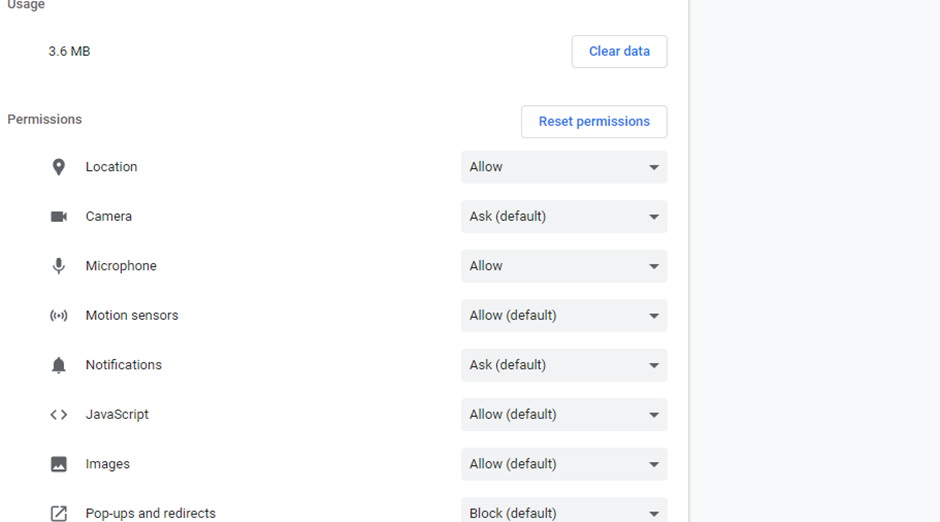940x522 pixels.
Task: Click the Microphone icon
Action: [x=59, y=266]
